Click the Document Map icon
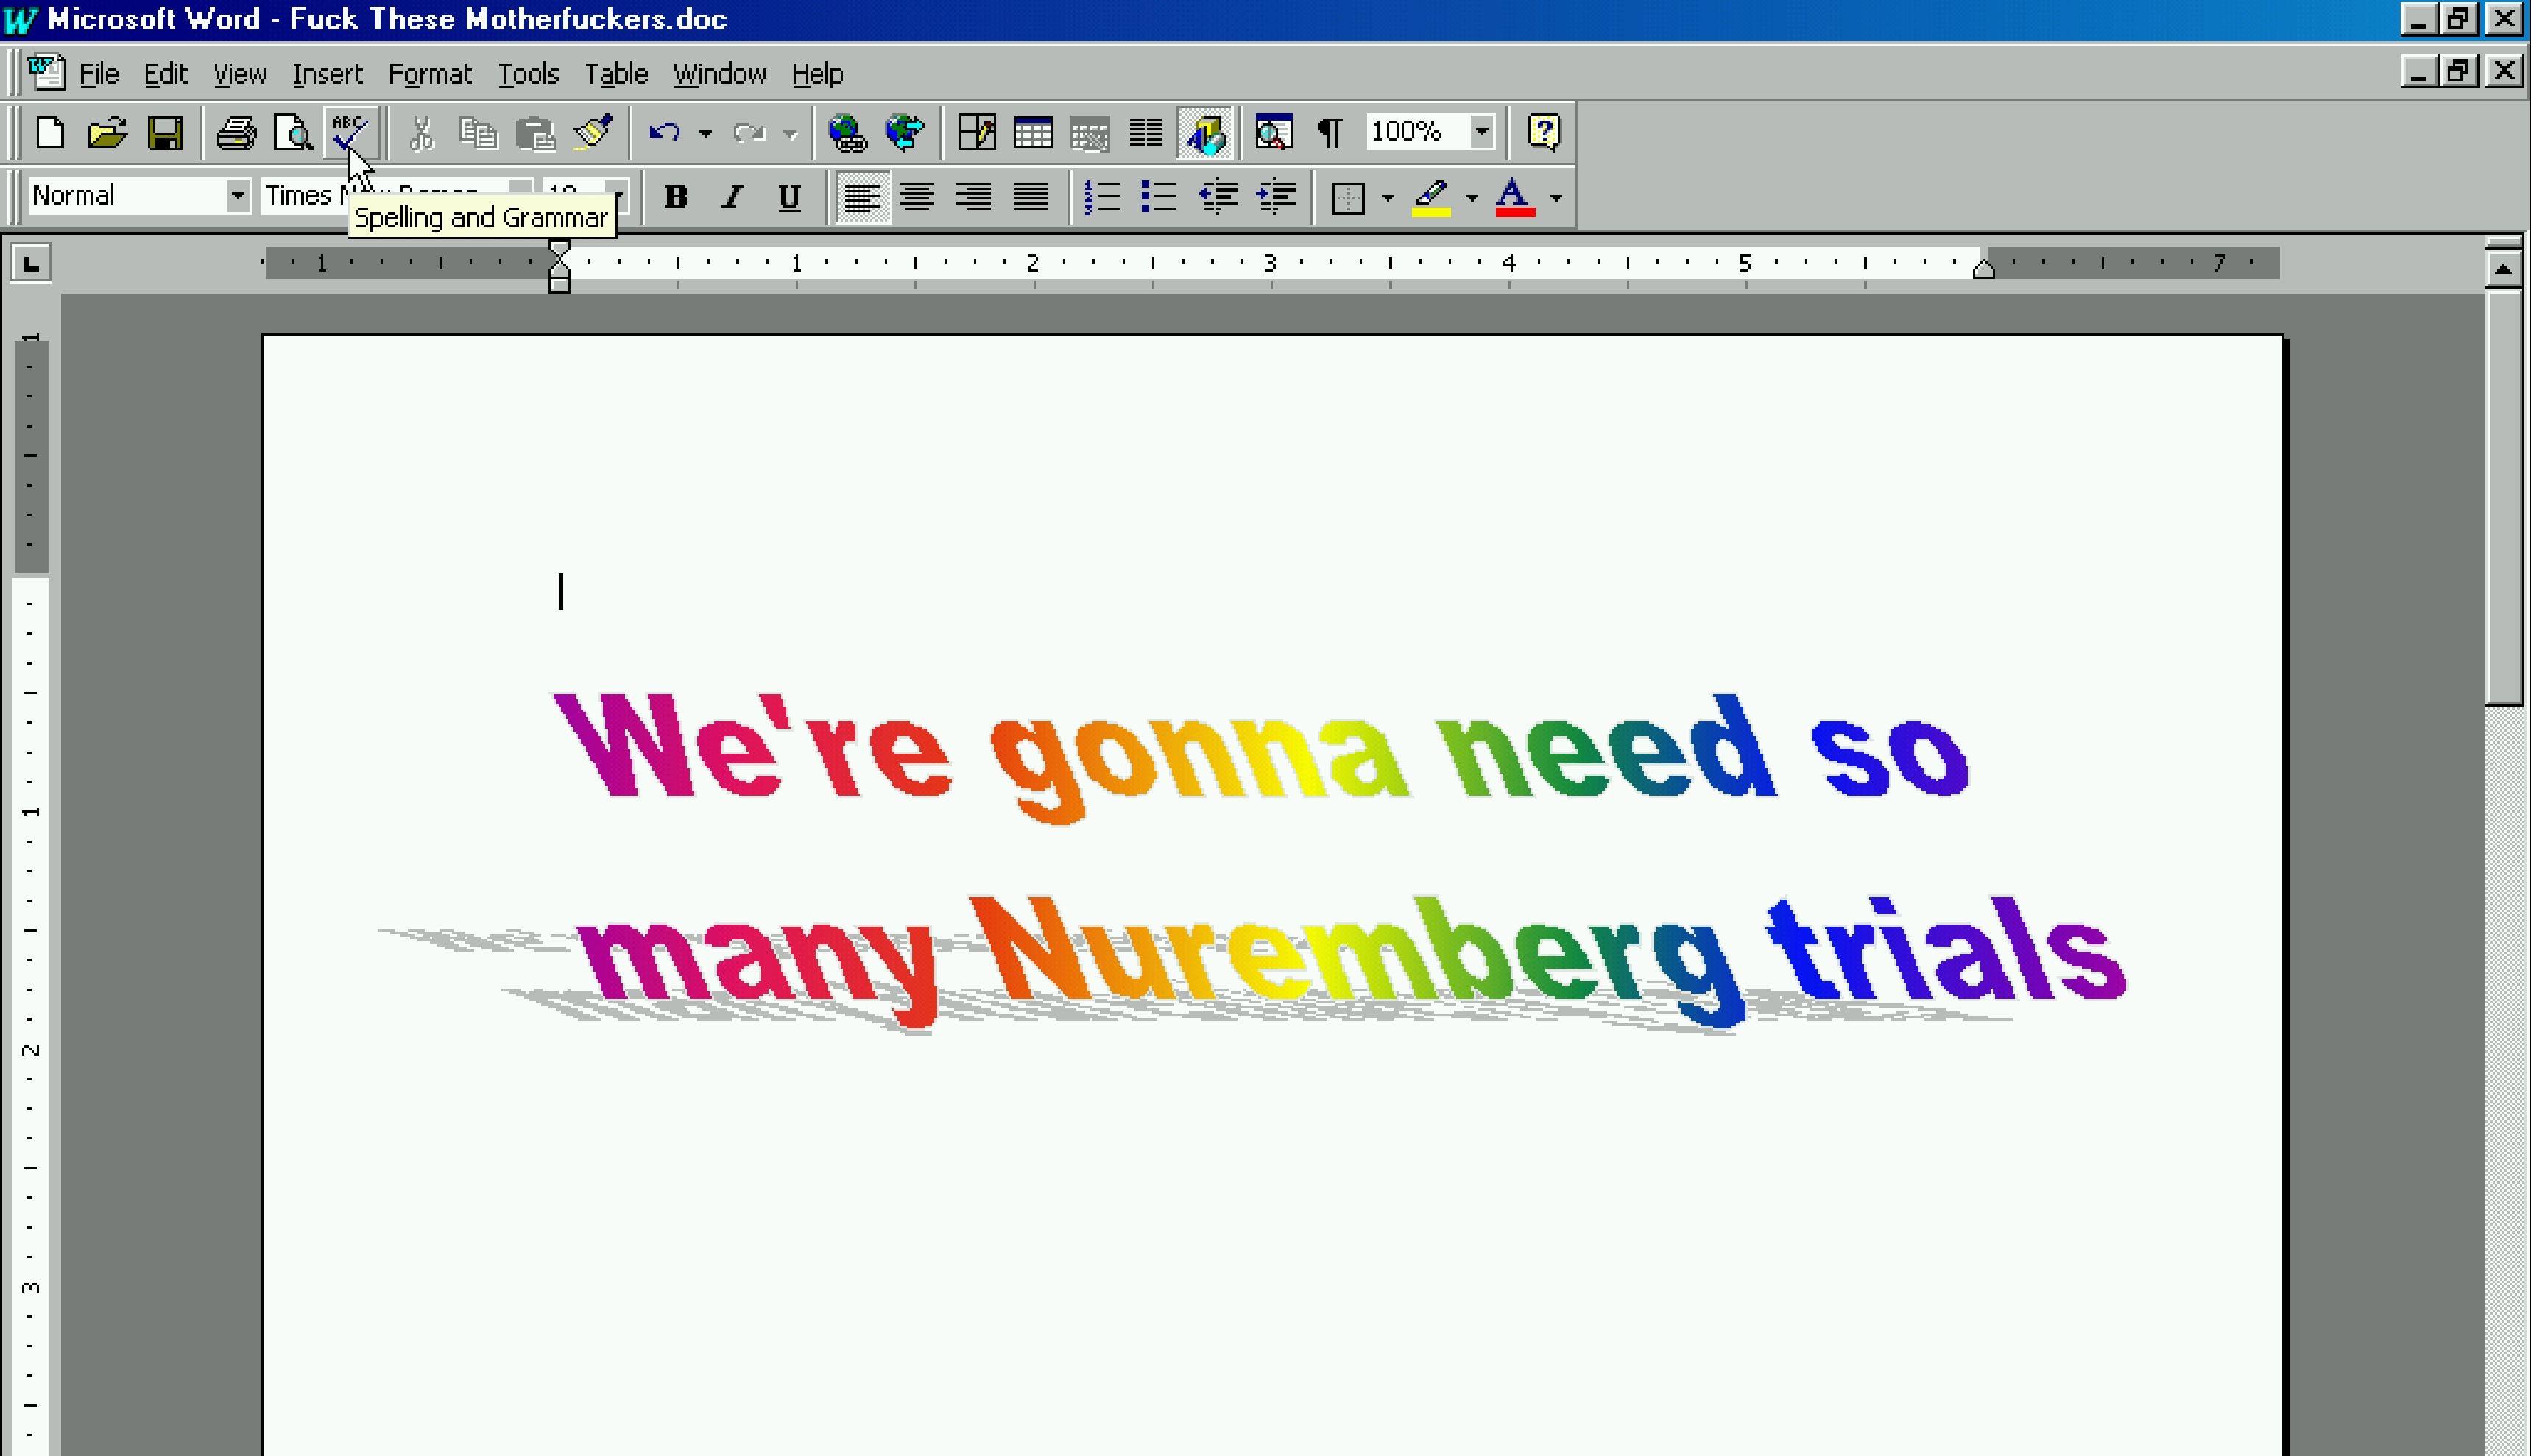The width and height of the screenshot is (2531, 1456). click(1273, 132)
